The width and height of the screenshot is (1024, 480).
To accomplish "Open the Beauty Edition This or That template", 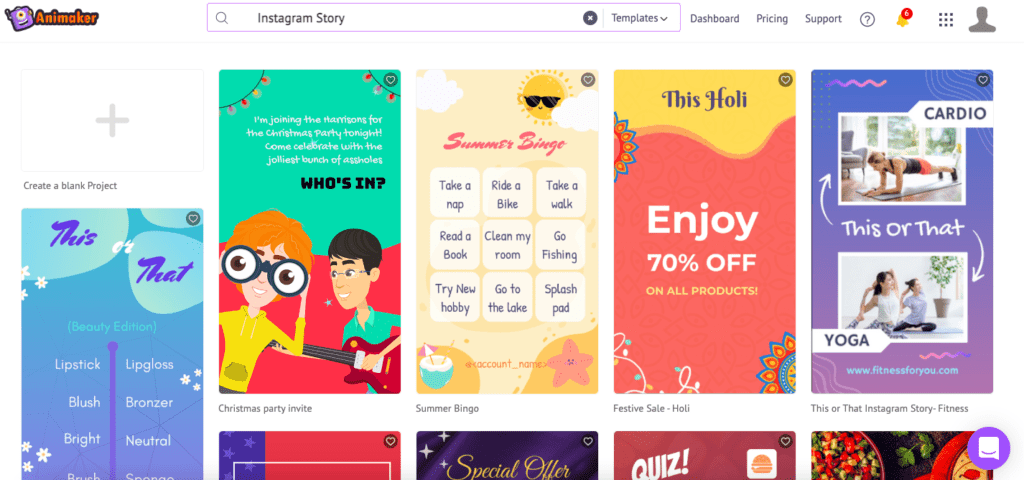I will [112, 344].
